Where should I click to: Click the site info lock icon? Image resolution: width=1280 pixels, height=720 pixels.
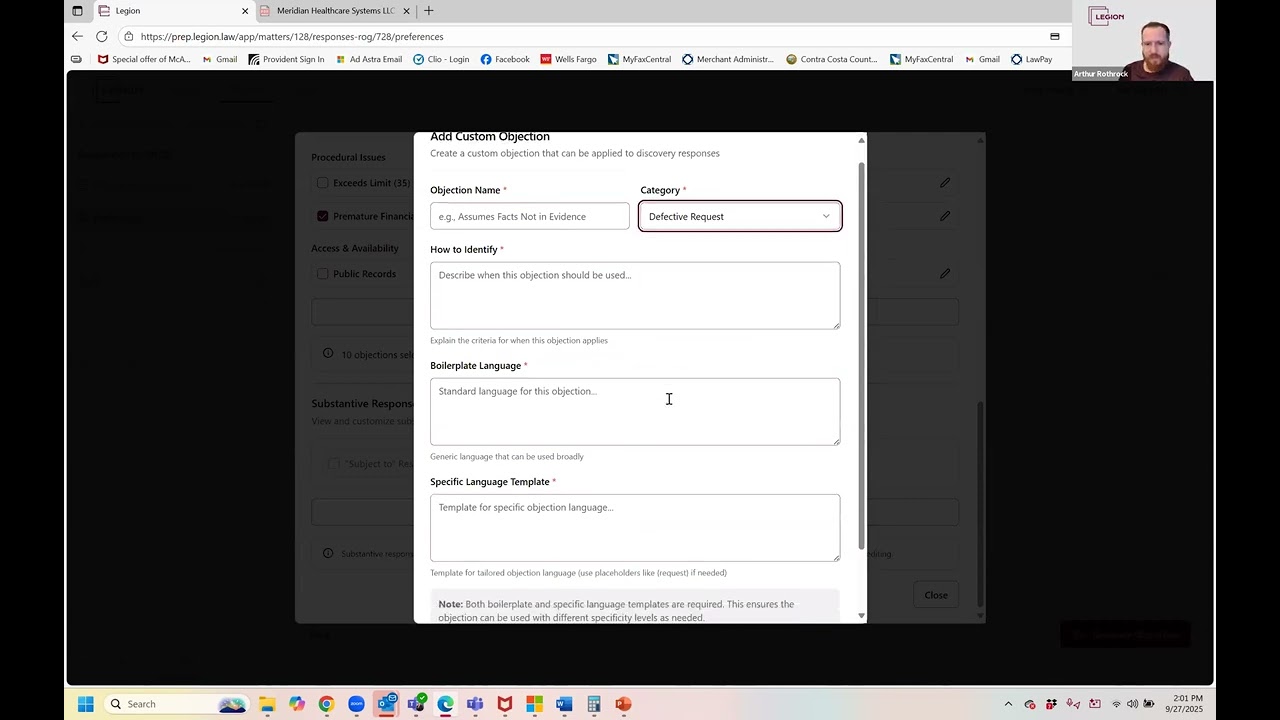tap(129, 36)
